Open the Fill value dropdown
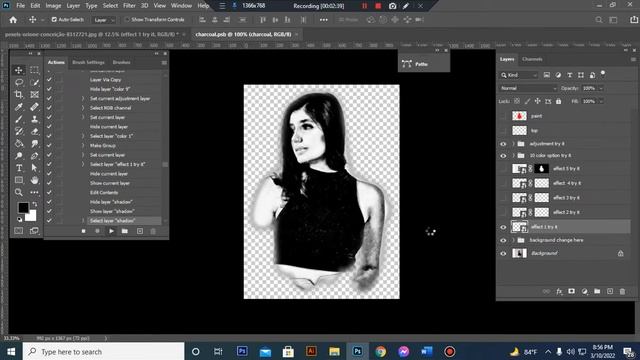 click(x=601, y=101)
